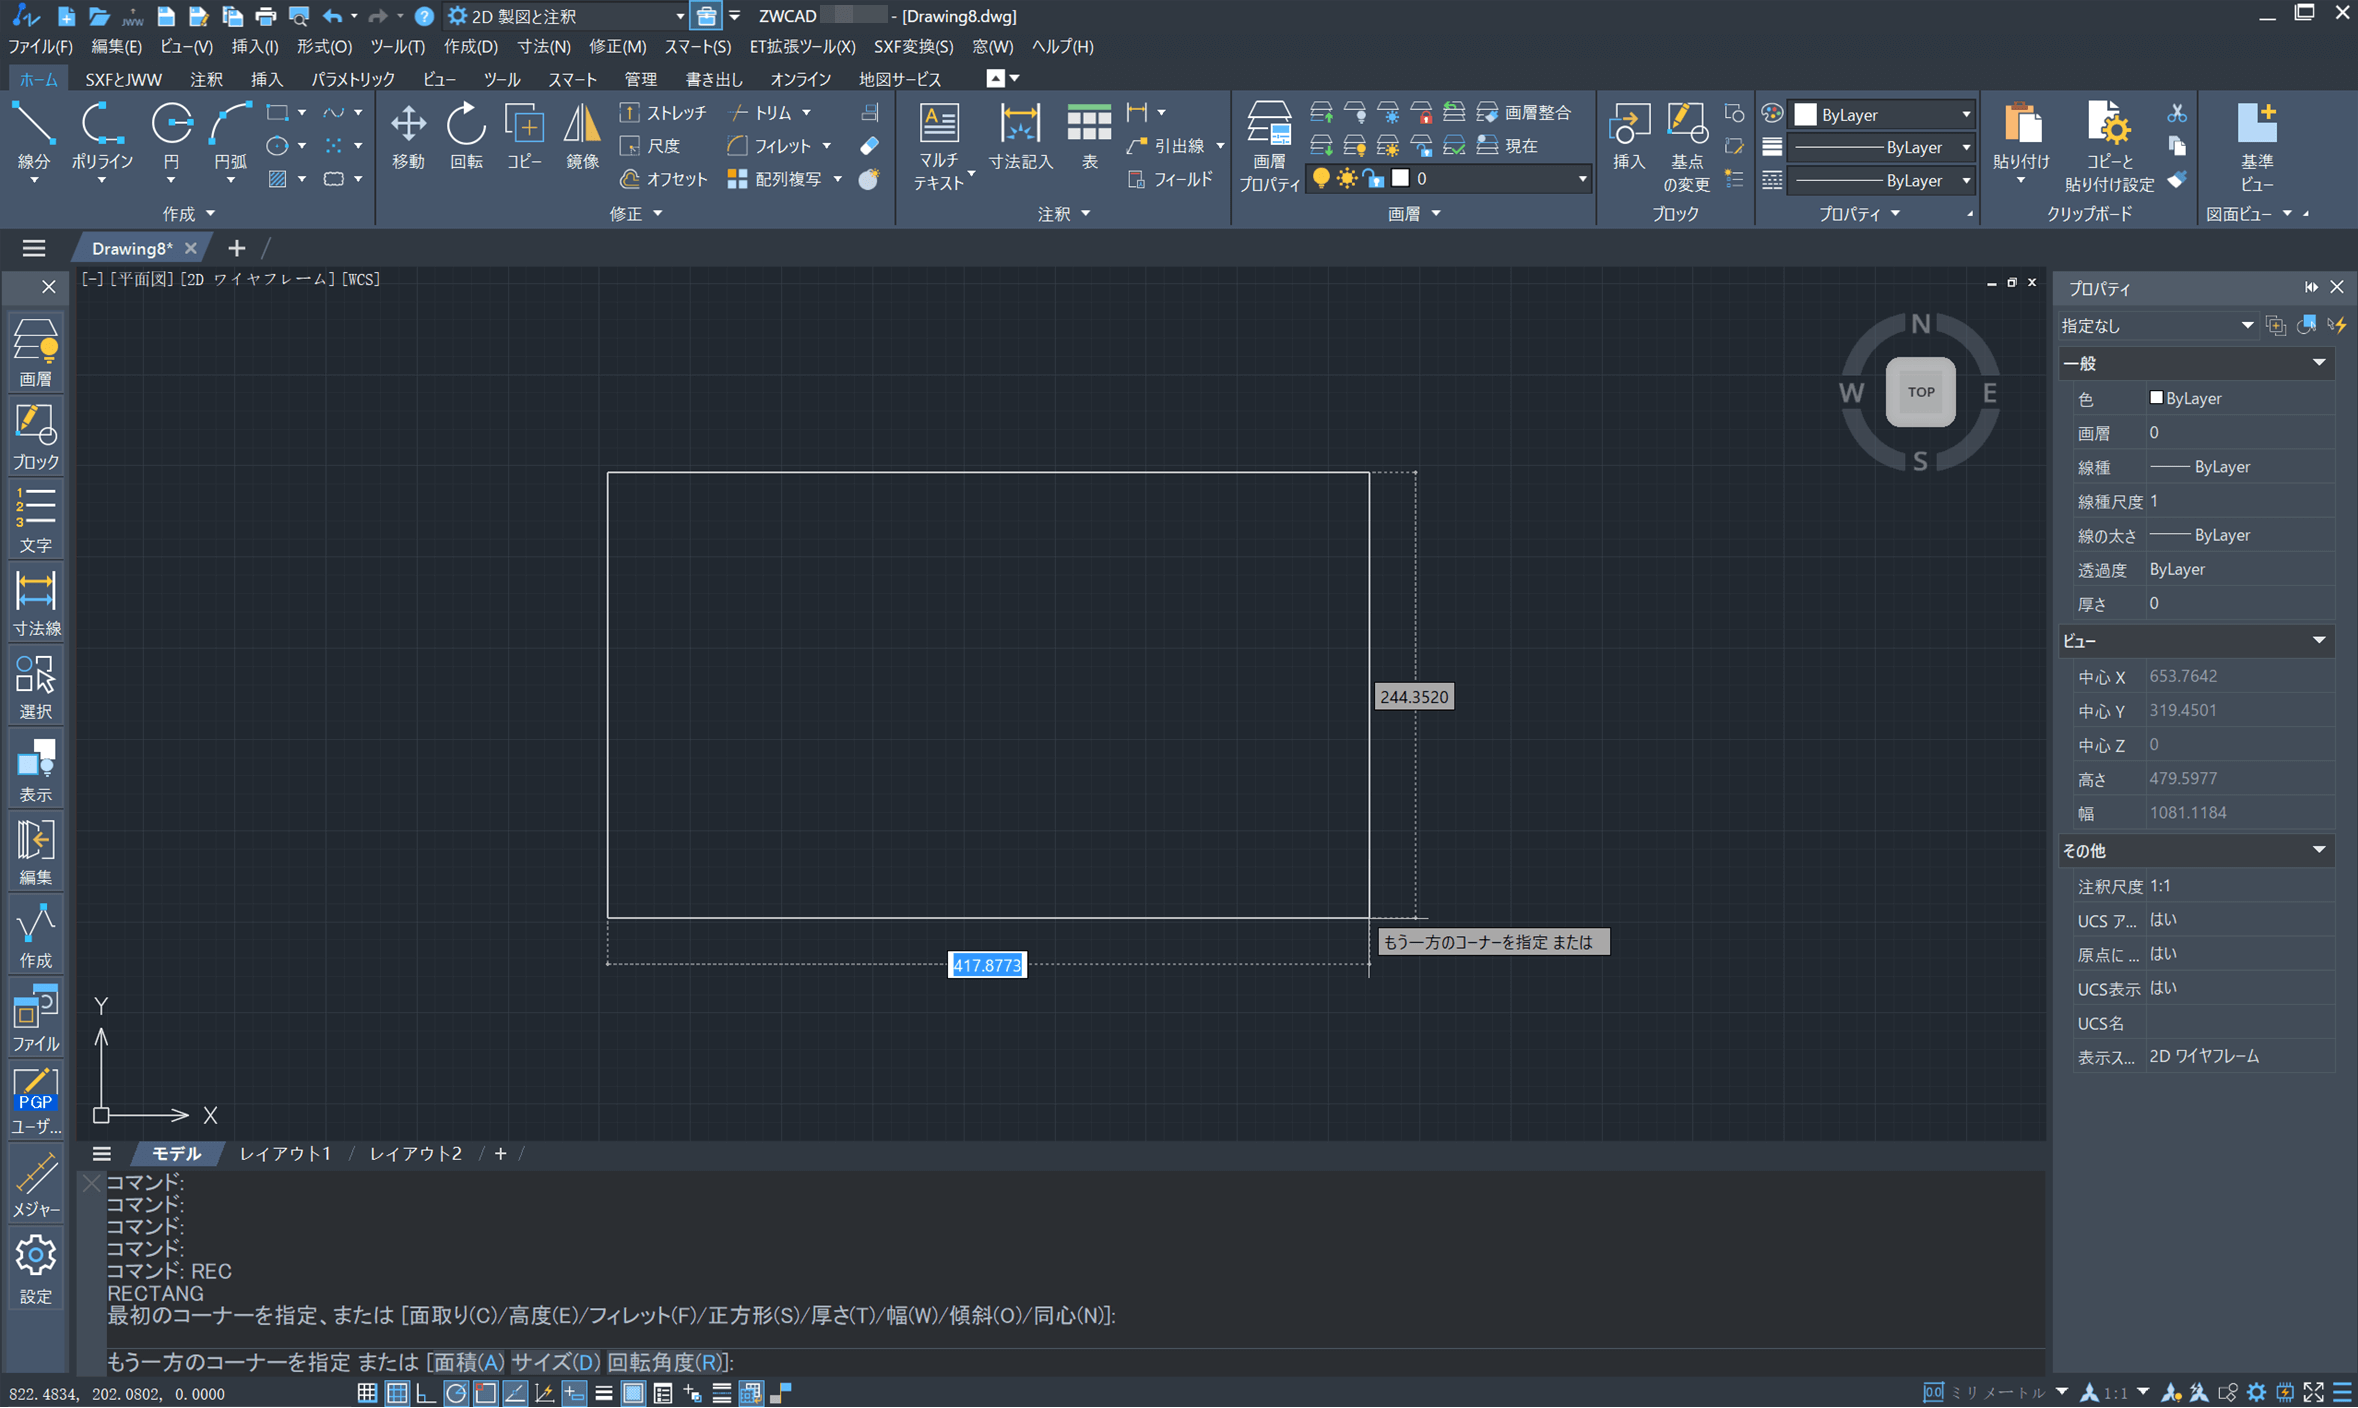This screenshot has width=2358, height=1408.
Task: Activate the Rotate (回転) tool
Action: coord(466,136)
